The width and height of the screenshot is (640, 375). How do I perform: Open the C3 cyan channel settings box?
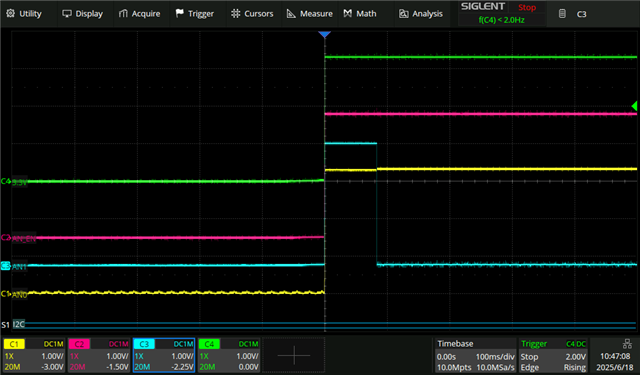[x=164, y=355]
